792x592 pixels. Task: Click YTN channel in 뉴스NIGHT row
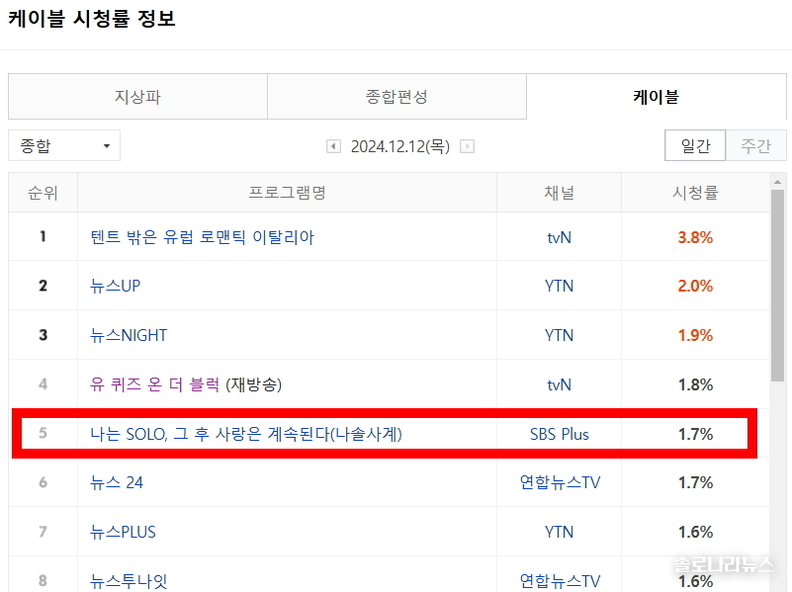tap(559, 335)
